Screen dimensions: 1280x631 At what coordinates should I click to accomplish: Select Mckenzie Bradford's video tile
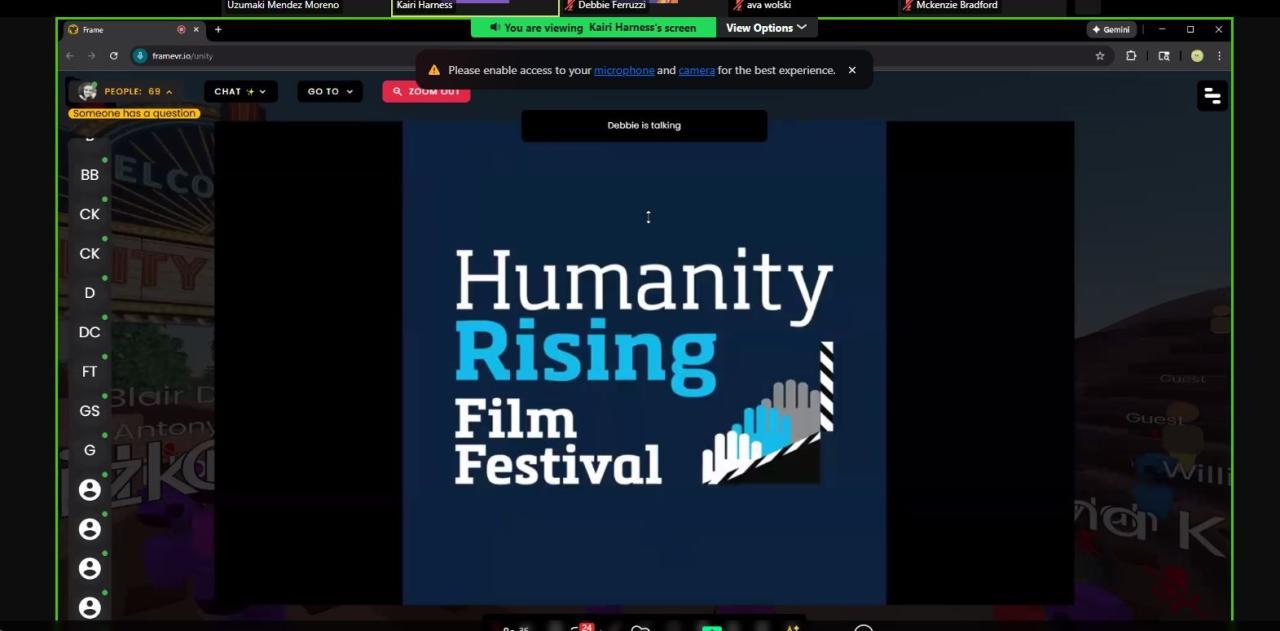click(981, 6)
